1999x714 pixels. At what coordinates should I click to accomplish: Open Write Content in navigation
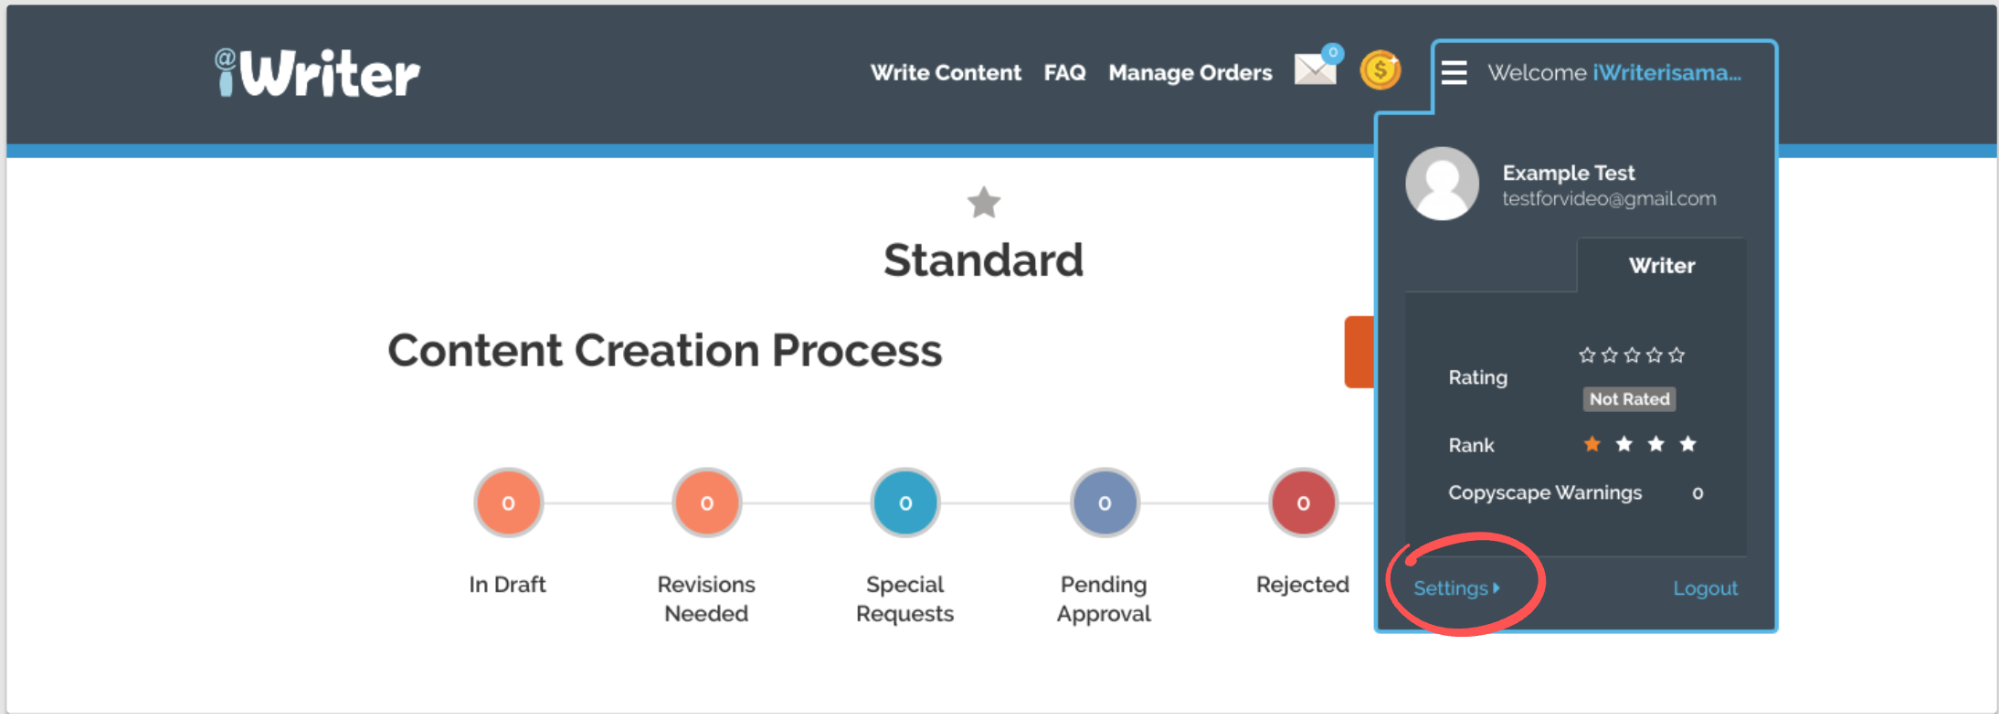(945, 73)
